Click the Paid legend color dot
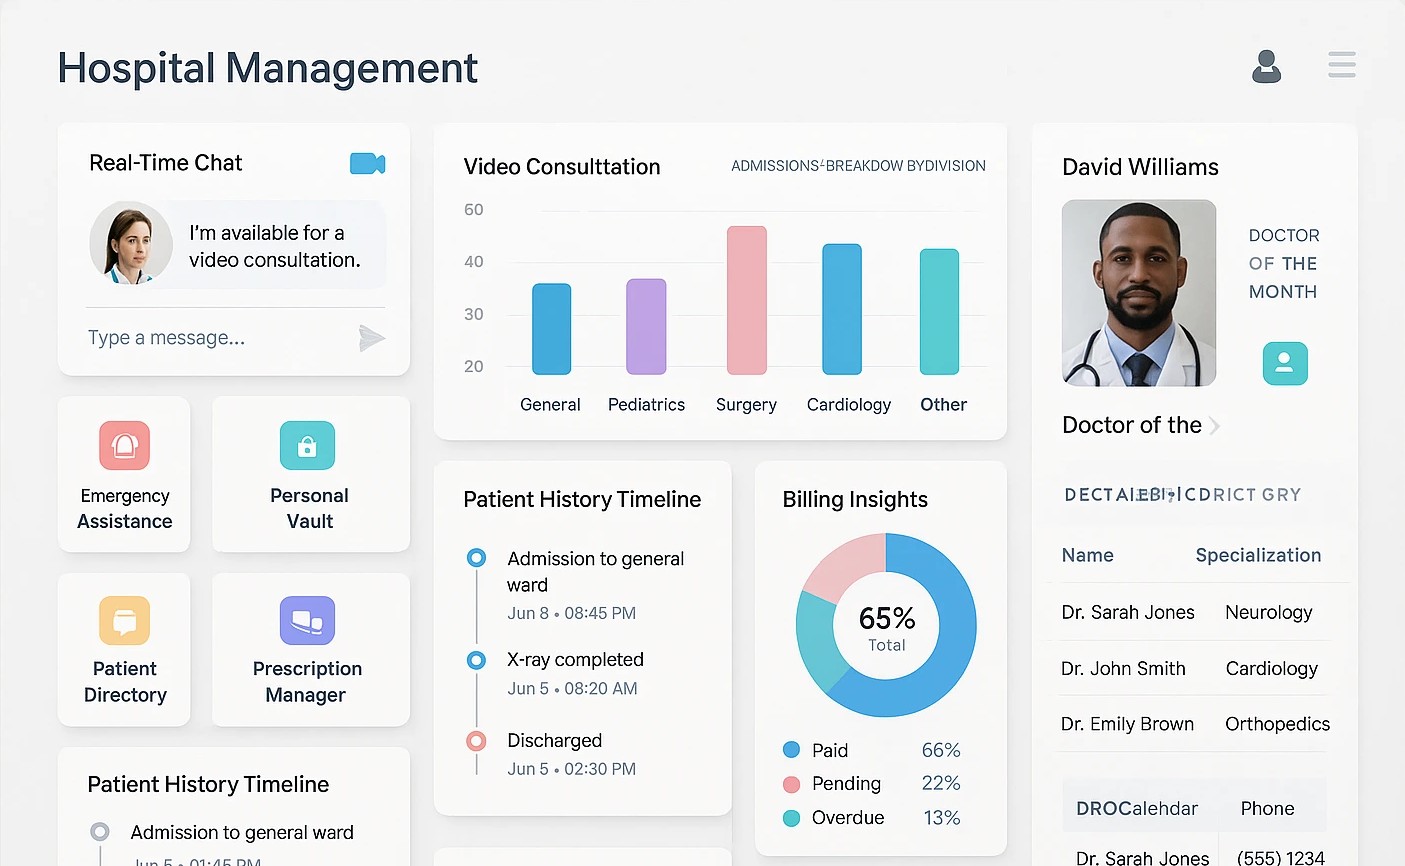 tap(791, 750)
